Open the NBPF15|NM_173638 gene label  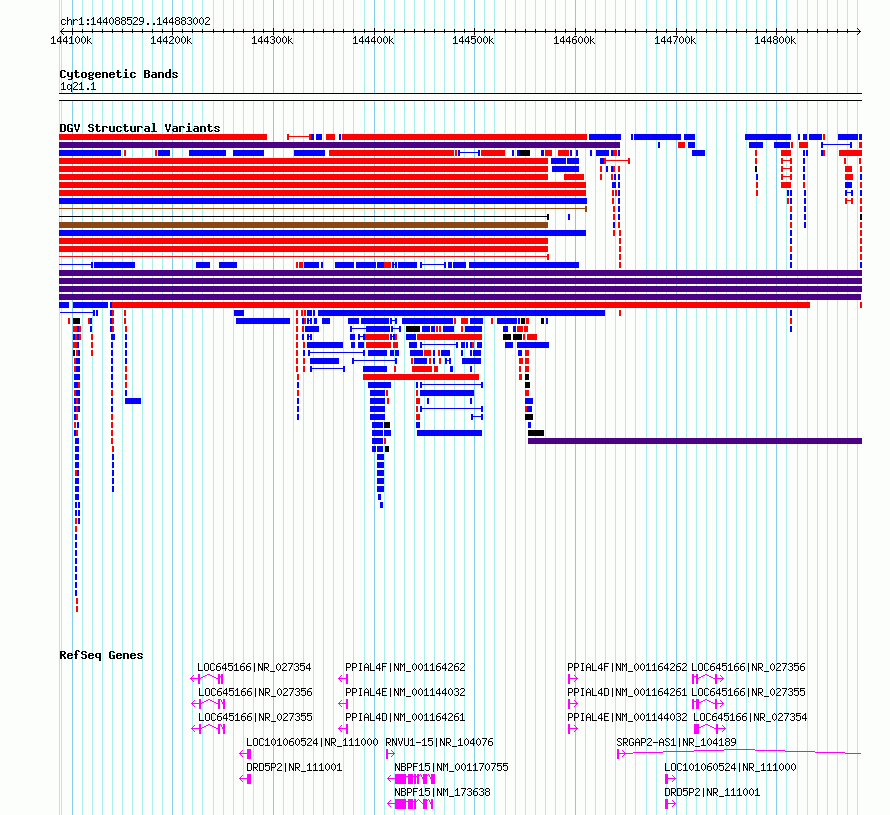[x=442, y=792]
